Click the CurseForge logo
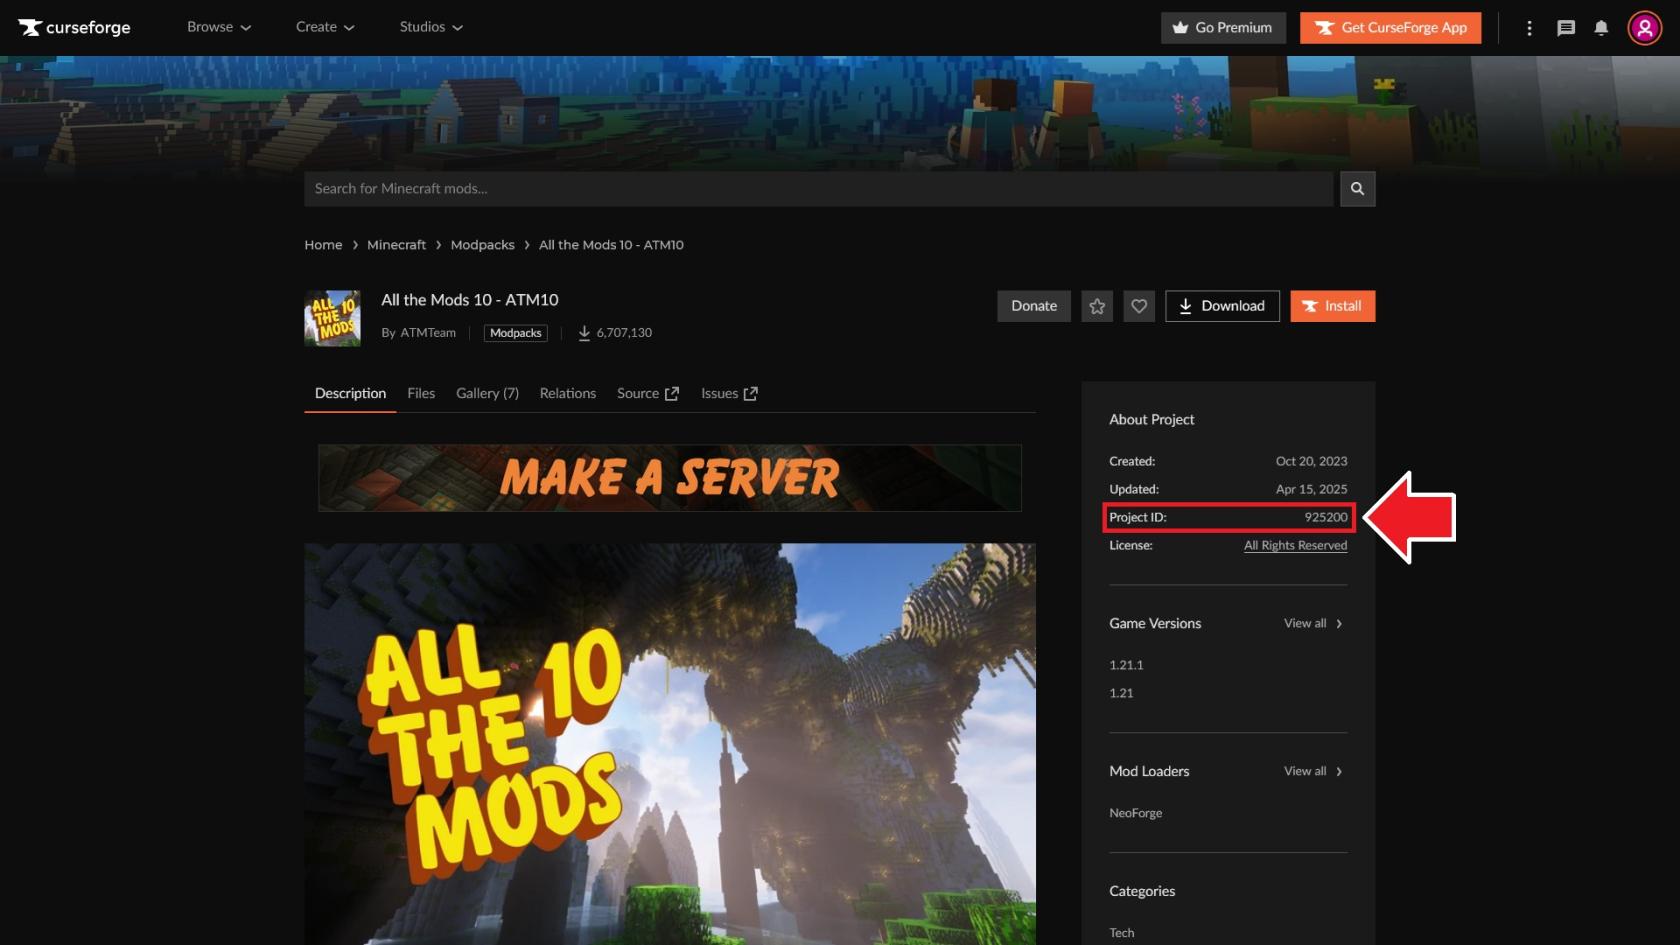Image resolution: width=1680 pixels, height=945 pixels. coord(74,27)
